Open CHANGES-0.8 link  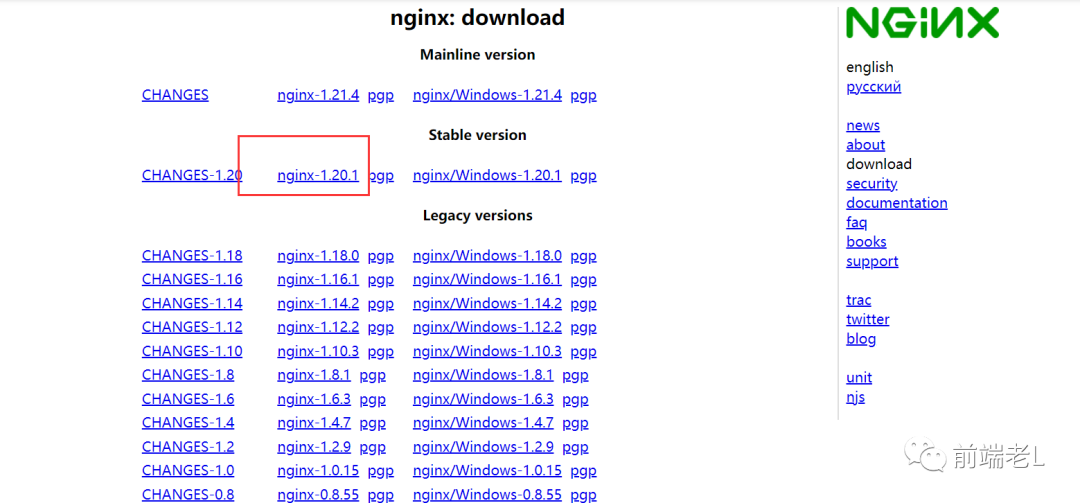188,494
